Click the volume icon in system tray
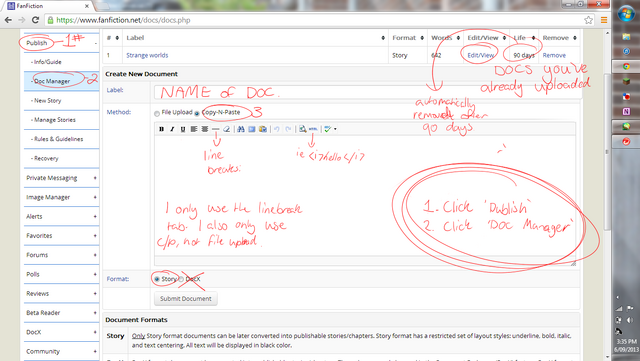Image resolution: width=640 pixels, height=361 pixels. pos(630,320)
